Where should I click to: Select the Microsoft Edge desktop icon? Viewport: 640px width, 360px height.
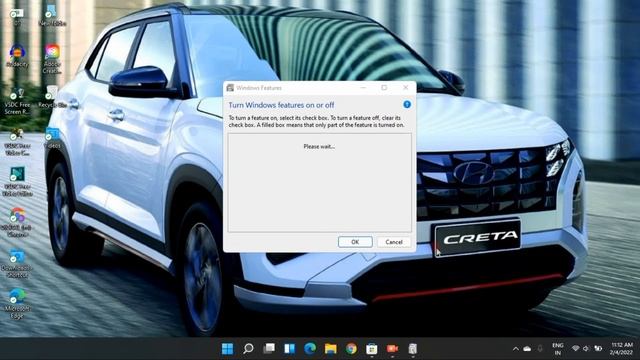tap(17, 304)
